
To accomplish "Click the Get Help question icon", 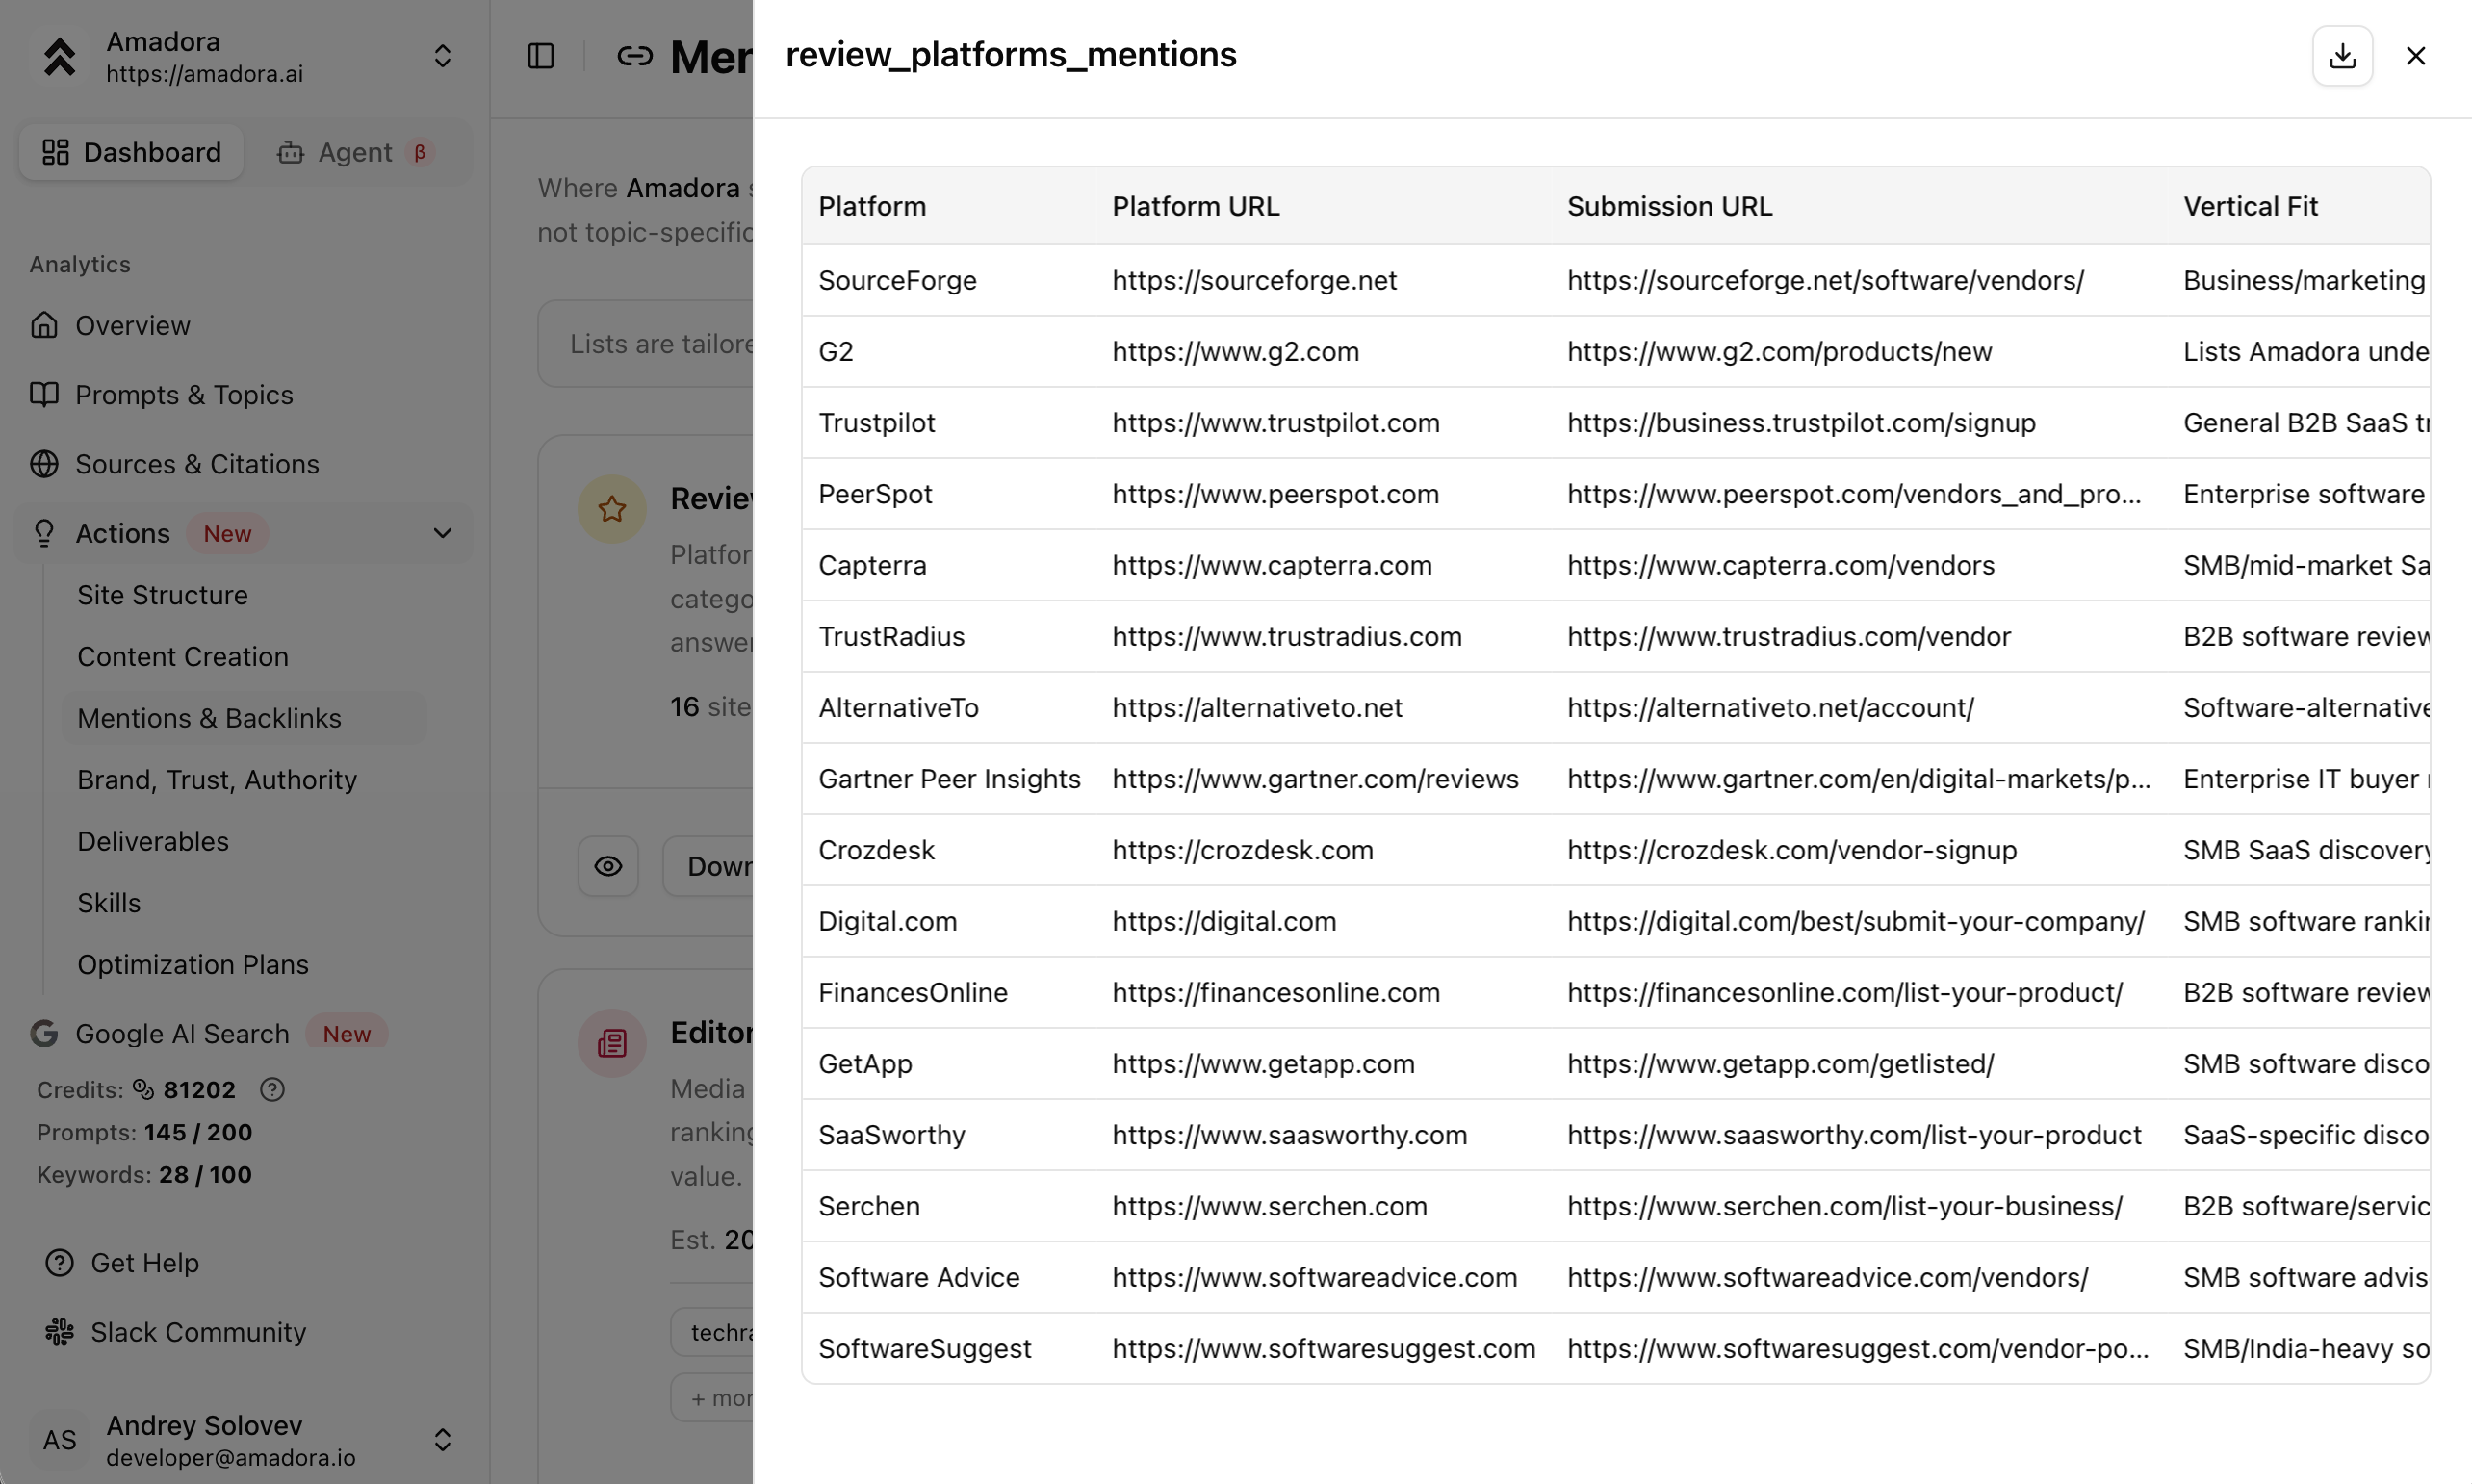I will pos(60,1263).
